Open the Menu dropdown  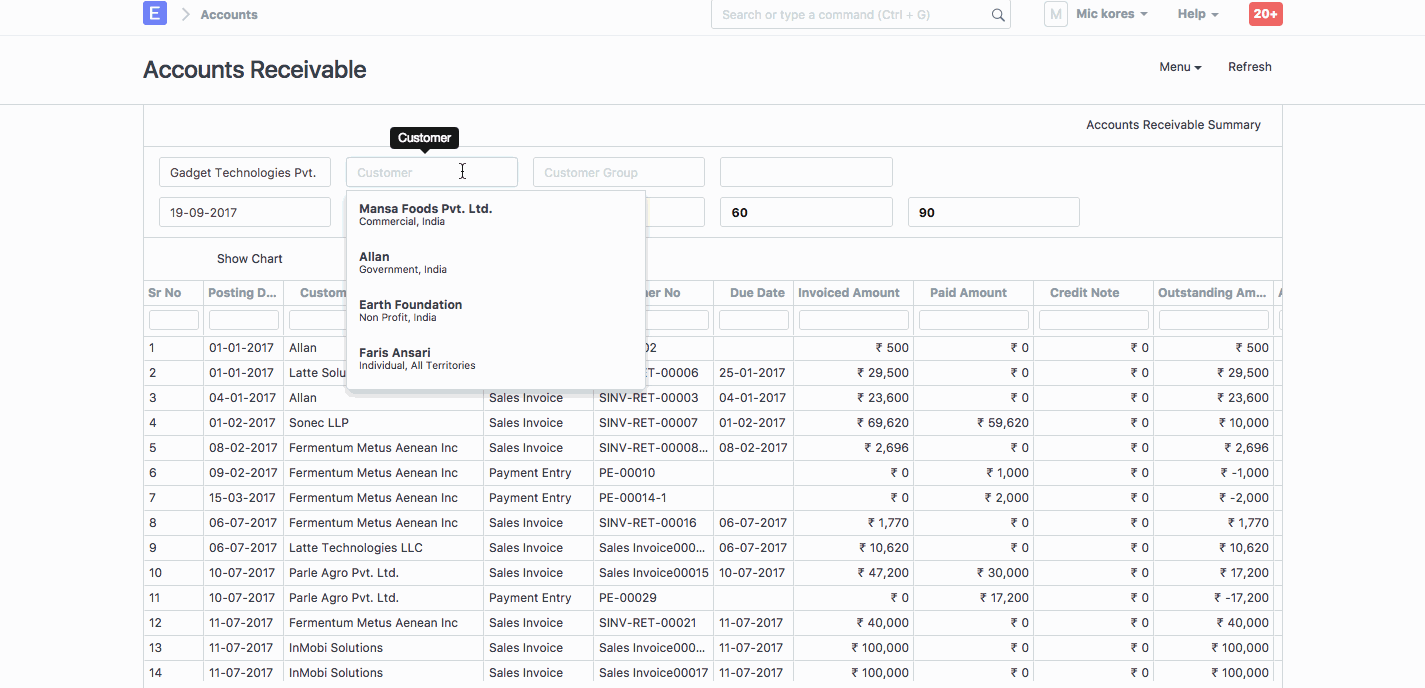point(1180,67)
